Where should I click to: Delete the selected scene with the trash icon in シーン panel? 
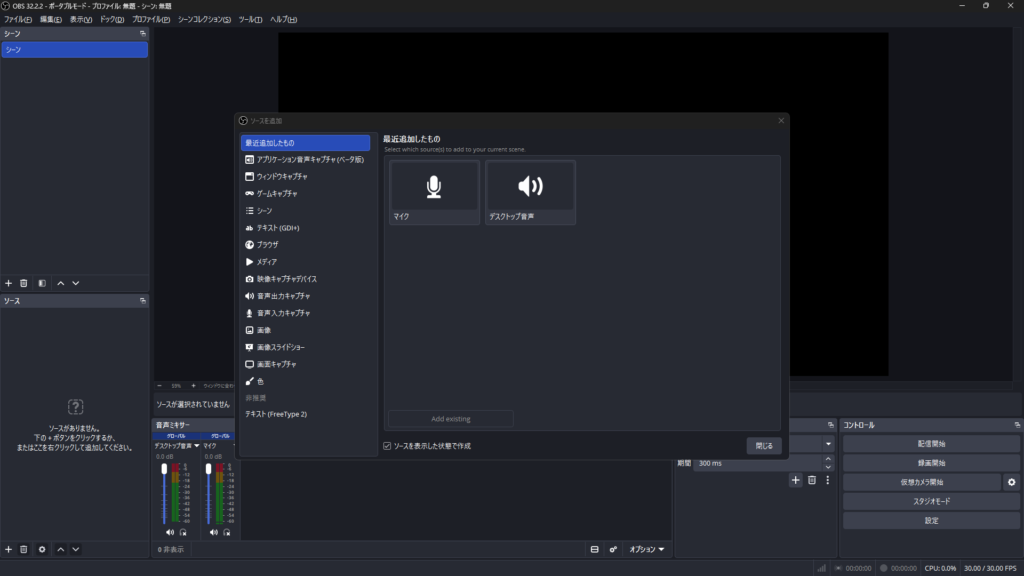(x=24, y=283)
